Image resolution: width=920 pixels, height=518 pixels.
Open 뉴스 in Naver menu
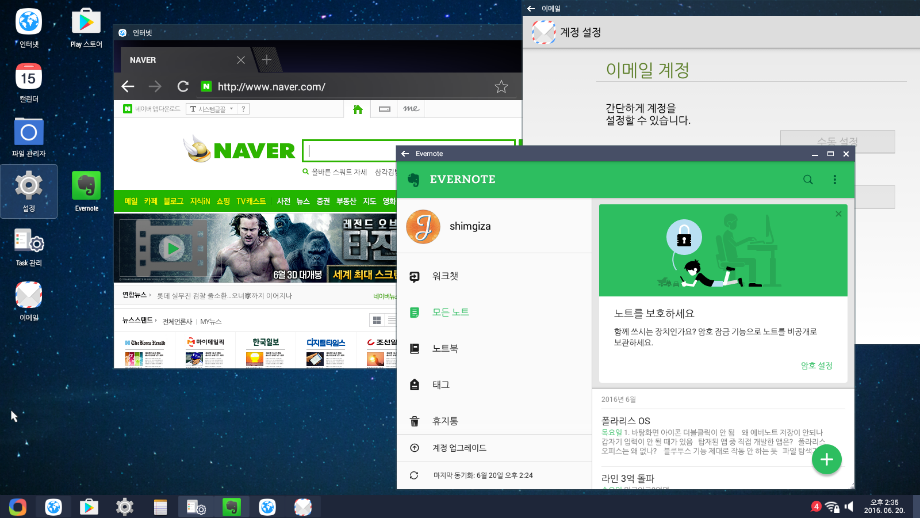click(303, 201)
